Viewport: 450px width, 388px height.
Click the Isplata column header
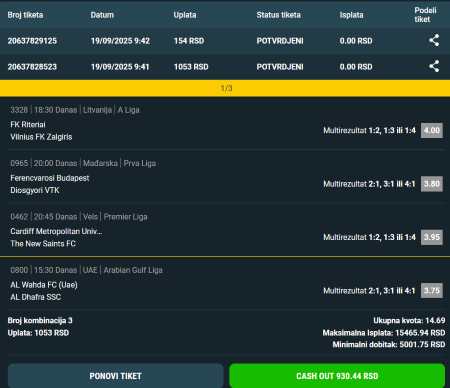(351, 15)
